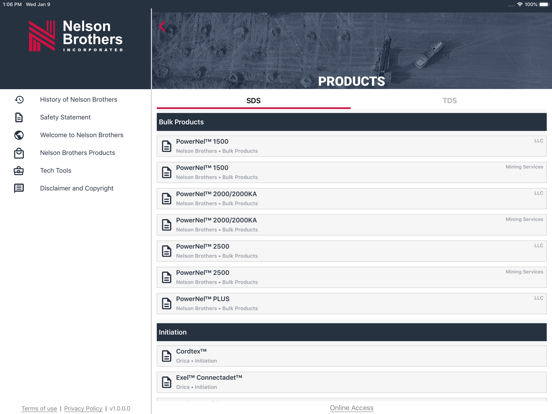
Task: Click the Nelson Brothers logo
Action: (76, 36)
